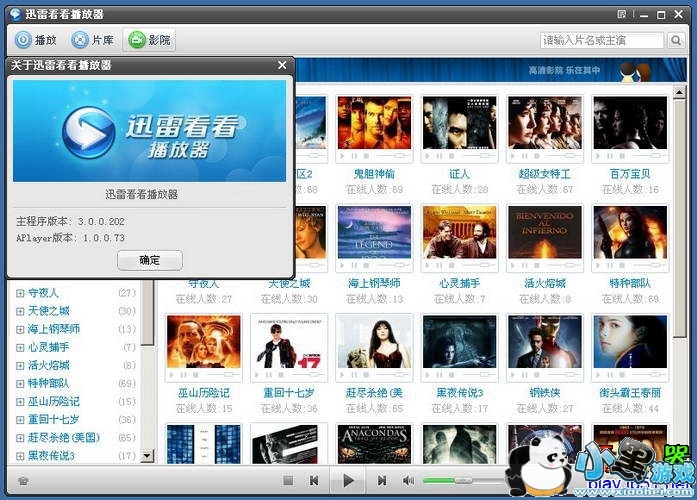Viewport: 697px width, 500px height.
Task: Expand the 心灵捕手 tree node
Action: [x=20, y=348]
